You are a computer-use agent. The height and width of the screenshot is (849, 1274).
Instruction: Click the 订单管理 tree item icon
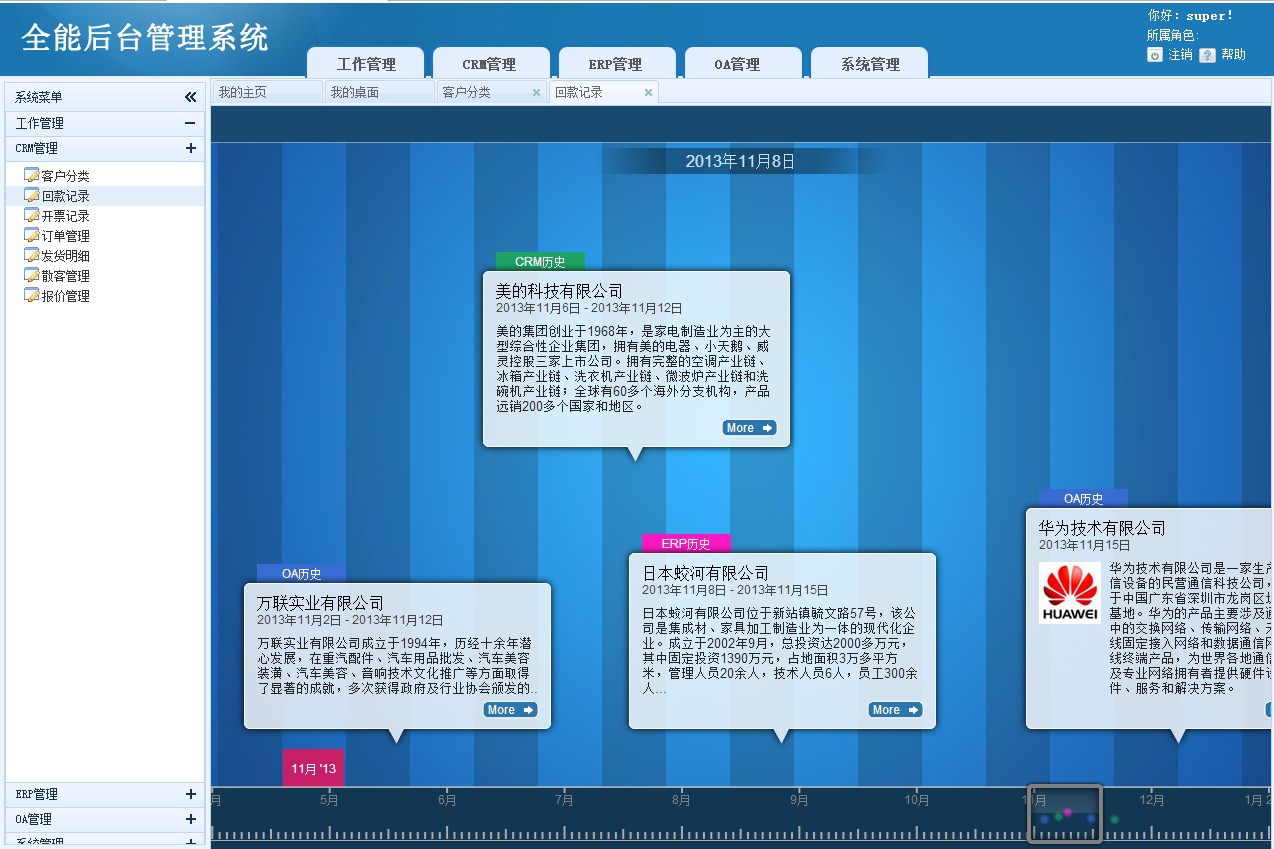point(31,236)
